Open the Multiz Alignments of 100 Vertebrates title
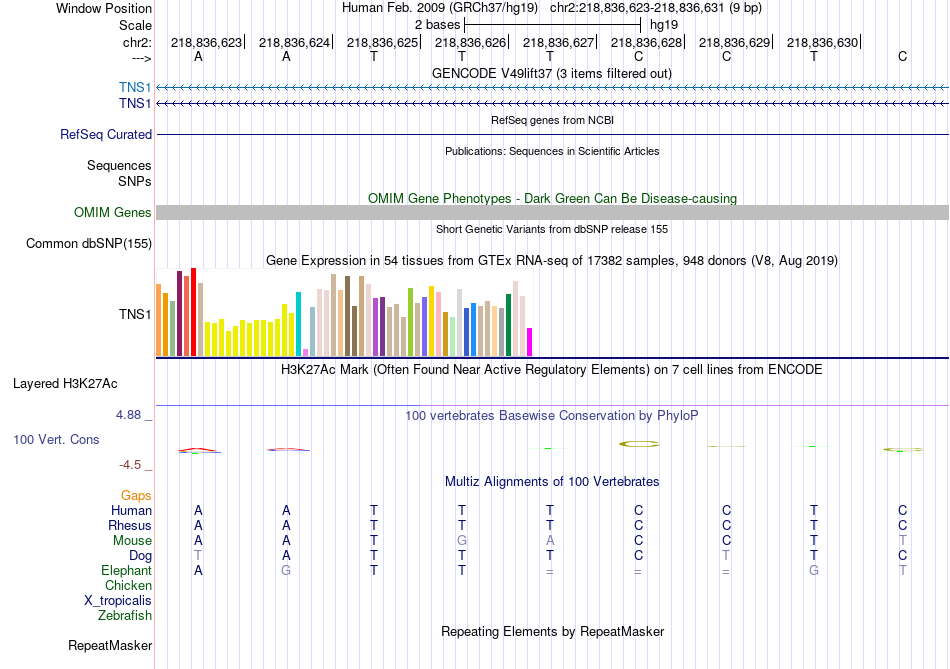This screenshot has width=950, height=669. [x=552, y=482]
